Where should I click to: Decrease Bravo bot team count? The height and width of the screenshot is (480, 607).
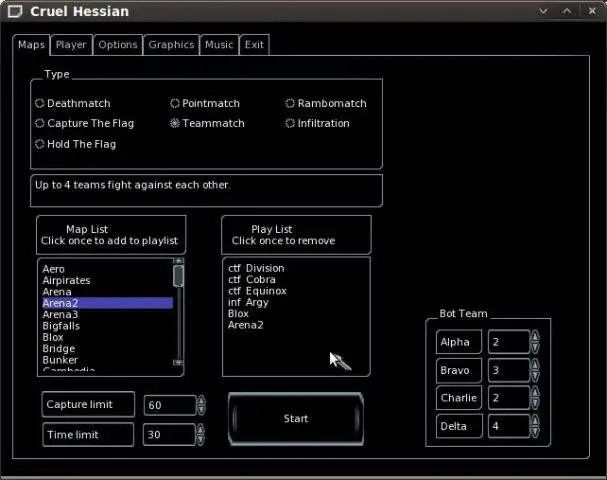click(x=535, y=376)
